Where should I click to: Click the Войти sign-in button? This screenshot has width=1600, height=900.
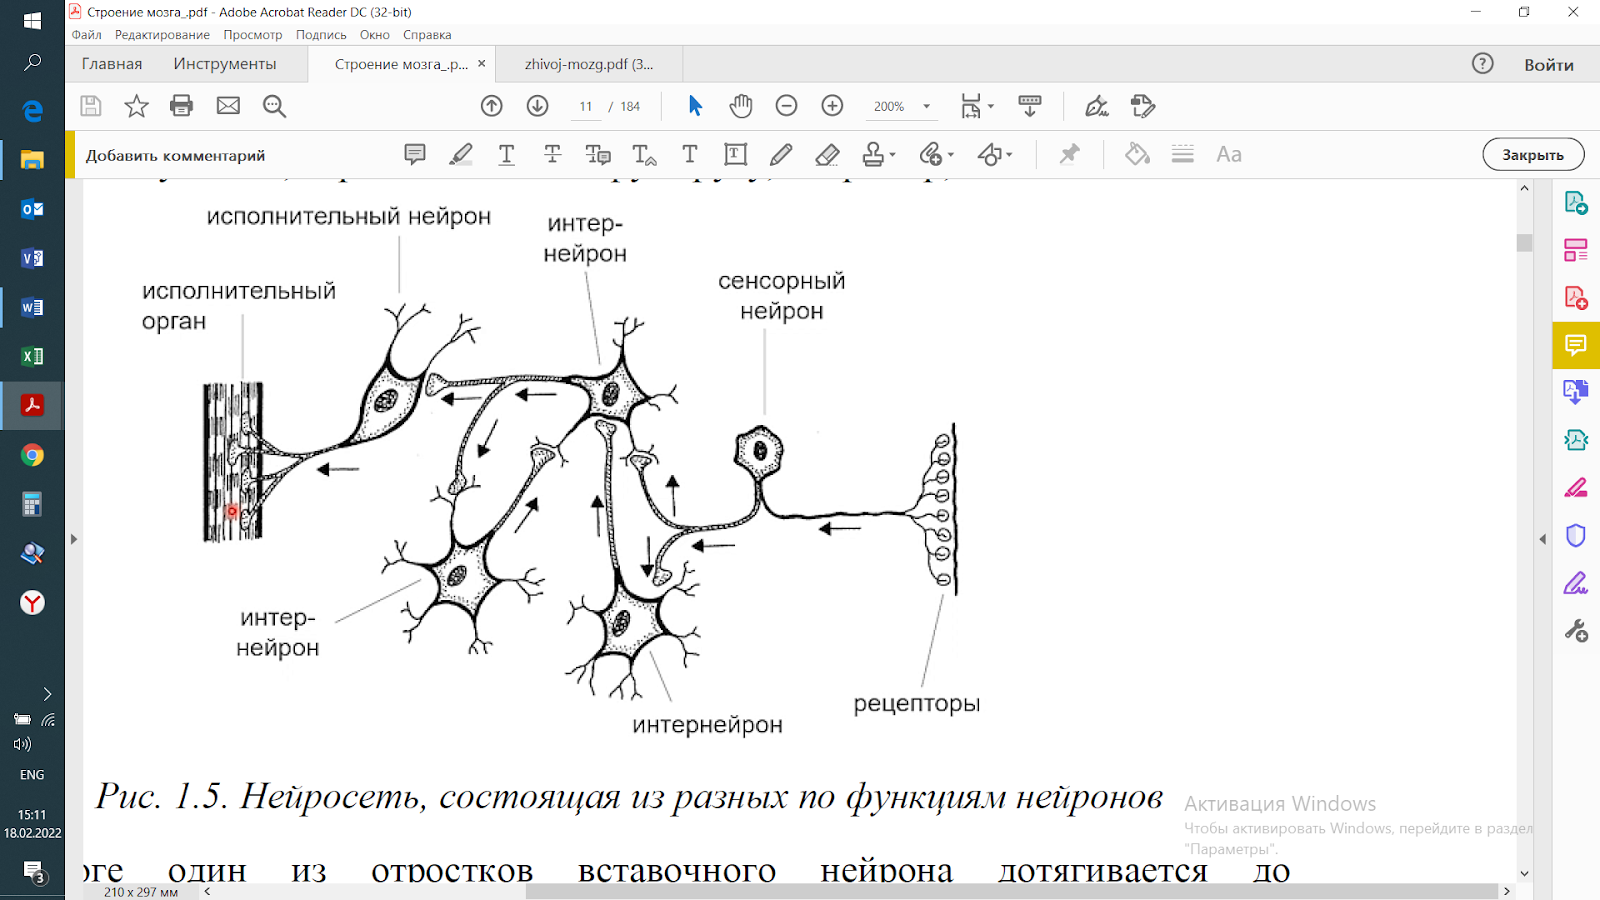1548,65
